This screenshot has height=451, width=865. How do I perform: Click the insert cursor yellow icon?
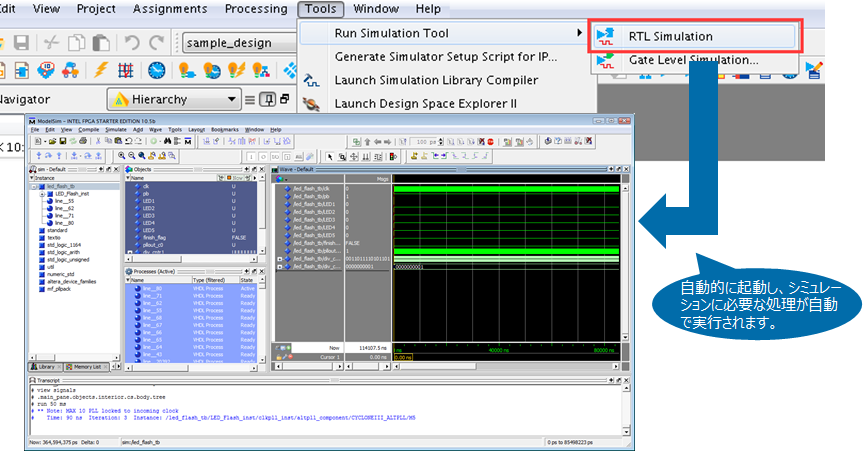click(414, 157)
